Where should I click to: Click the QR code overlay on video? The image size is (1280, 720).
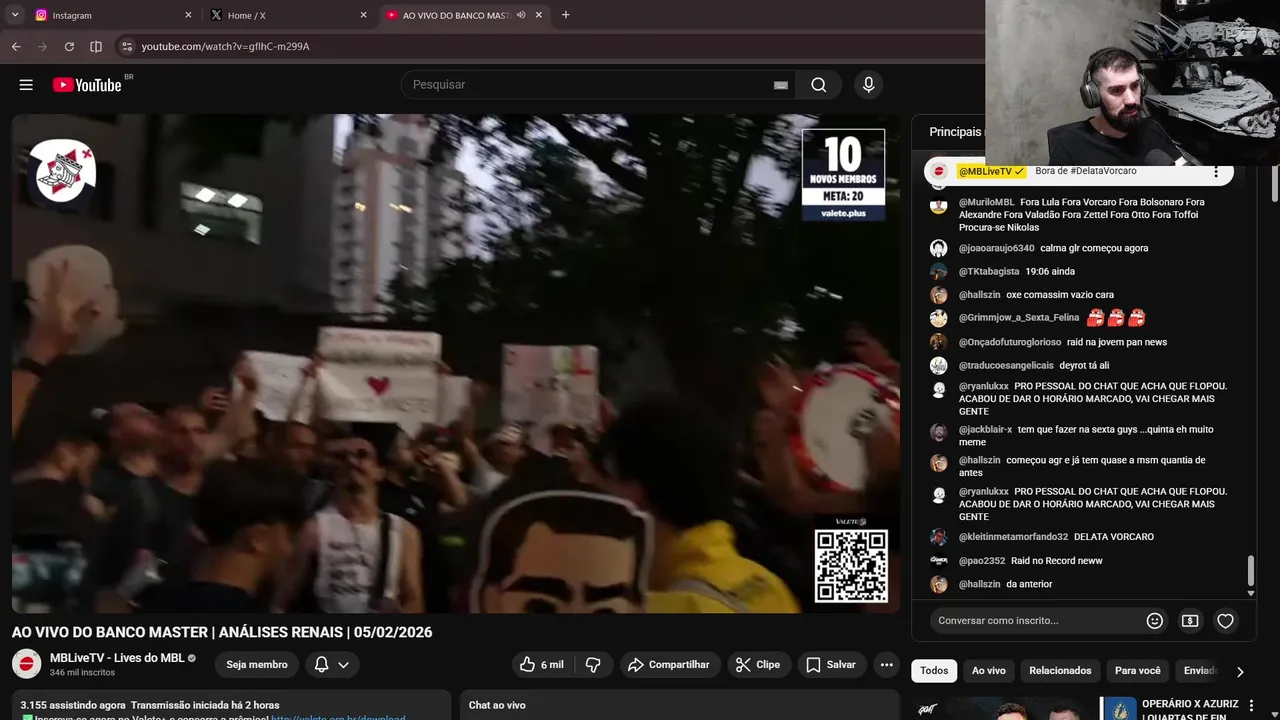click(851, 566)
